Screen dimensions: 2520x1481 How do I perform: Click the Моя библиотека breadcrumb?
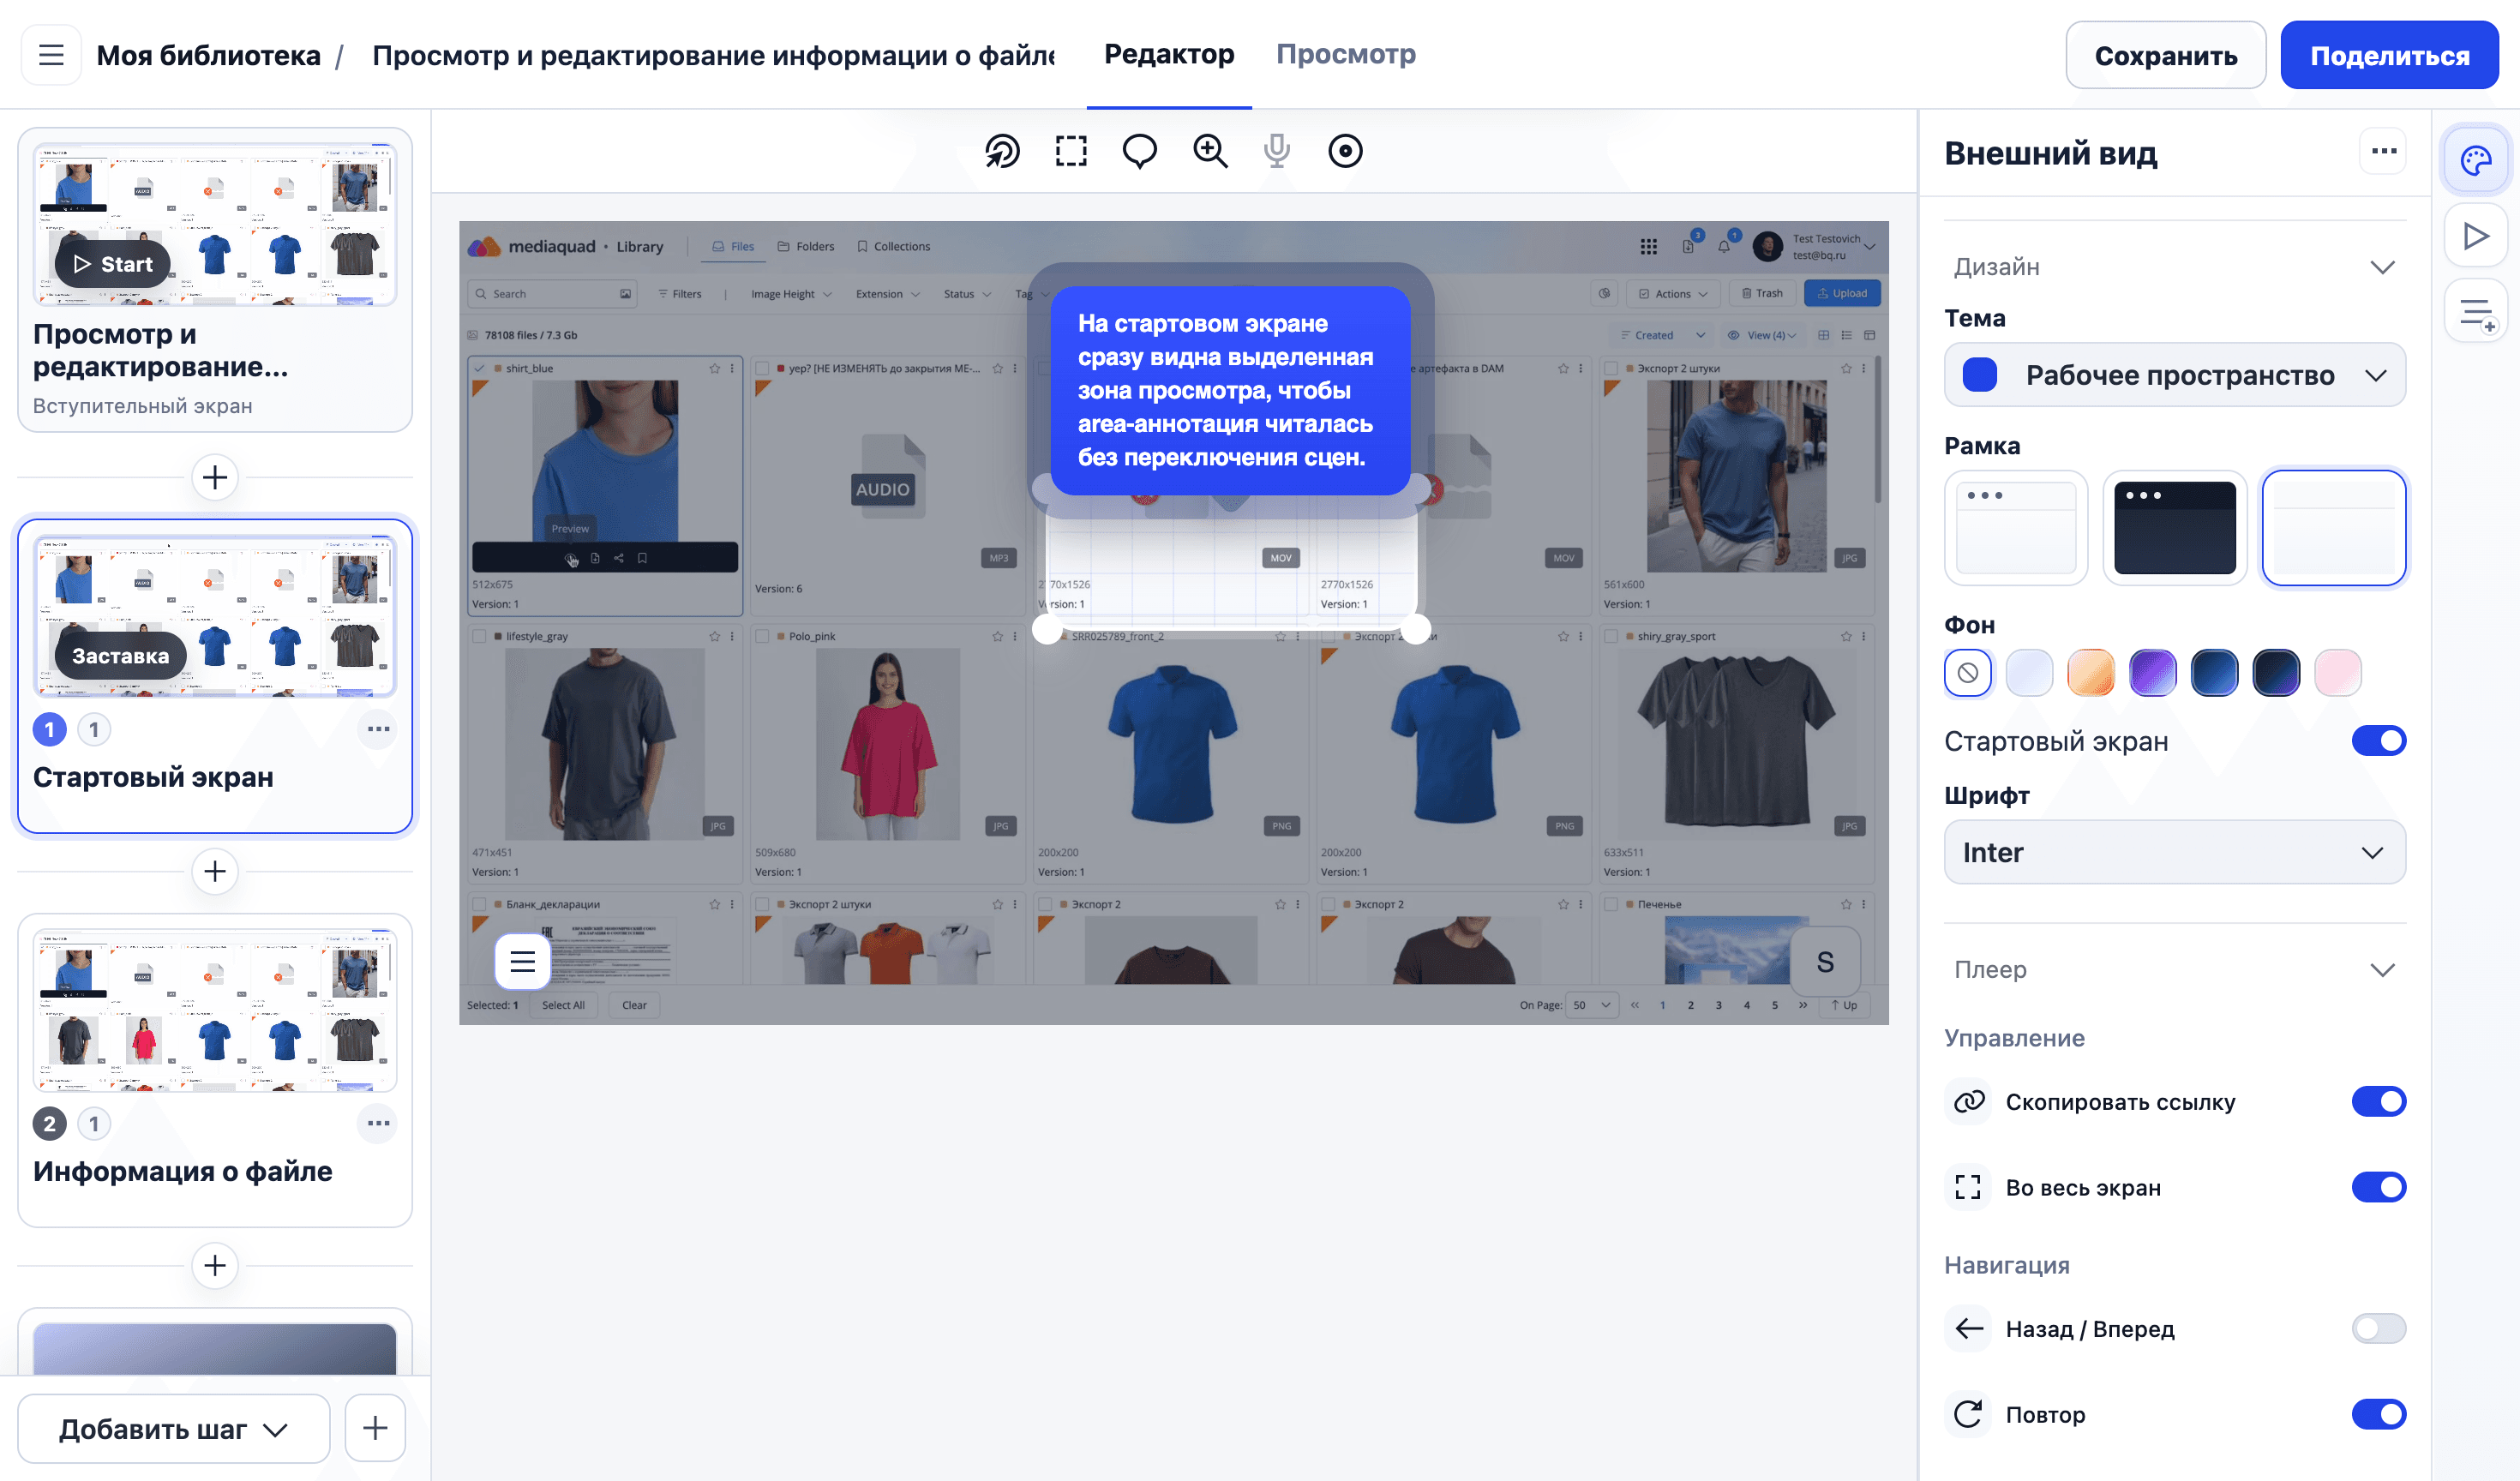(x=208, y=55)
